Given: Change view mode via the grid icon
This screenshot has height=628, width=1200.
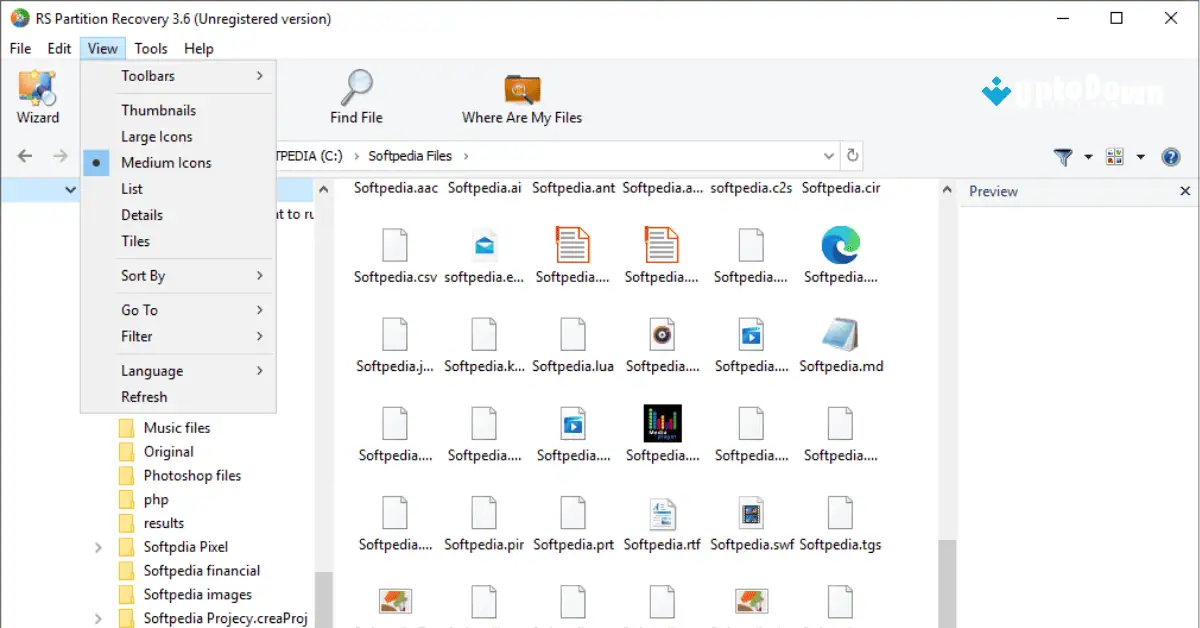Looking at the screenshot, I should coord(1113,157).
